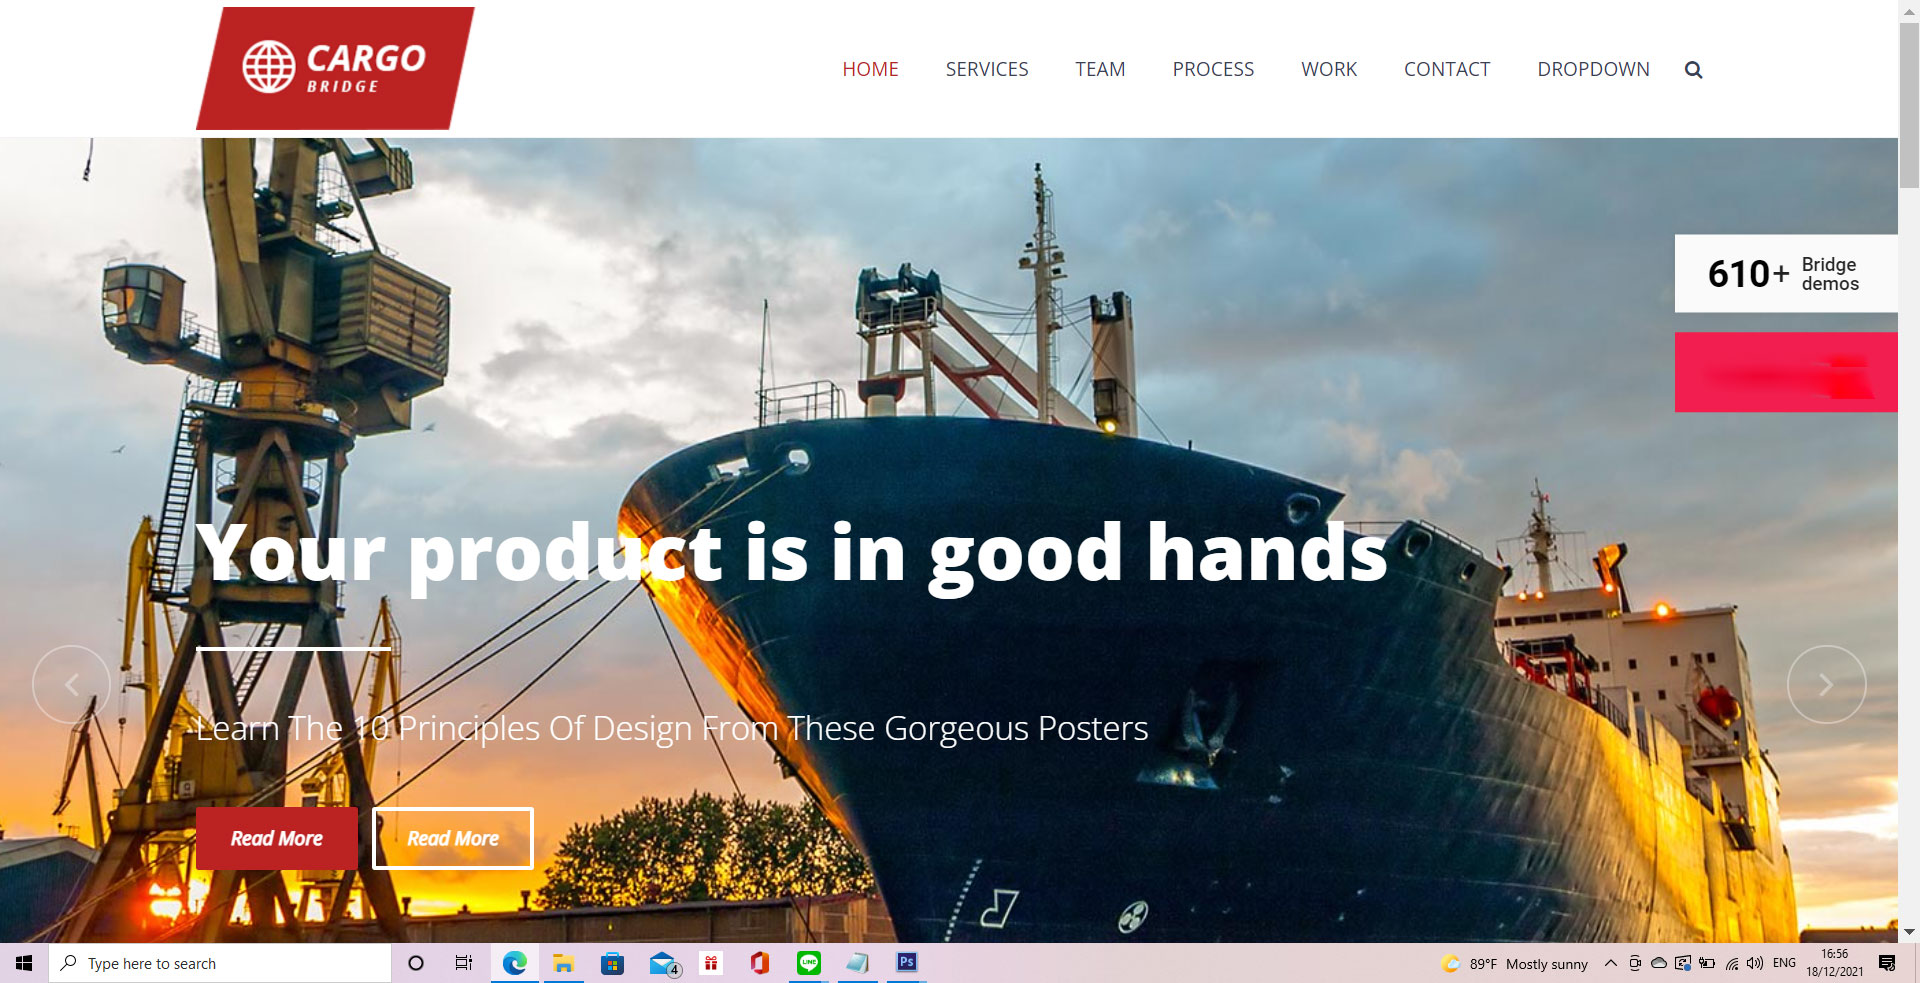Navigate to the CONTACT menu item
The height and width of the screenshot is (983, 1920).
coord(1447,69)
